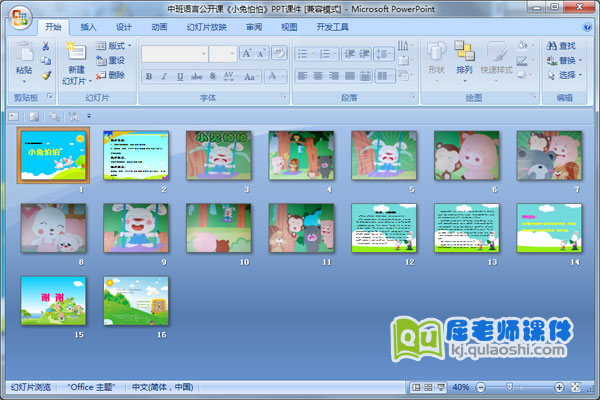This screenshot has width=600, height=400.
Task: Click the Copy icon in clipboard group
Action: [46, 60]
